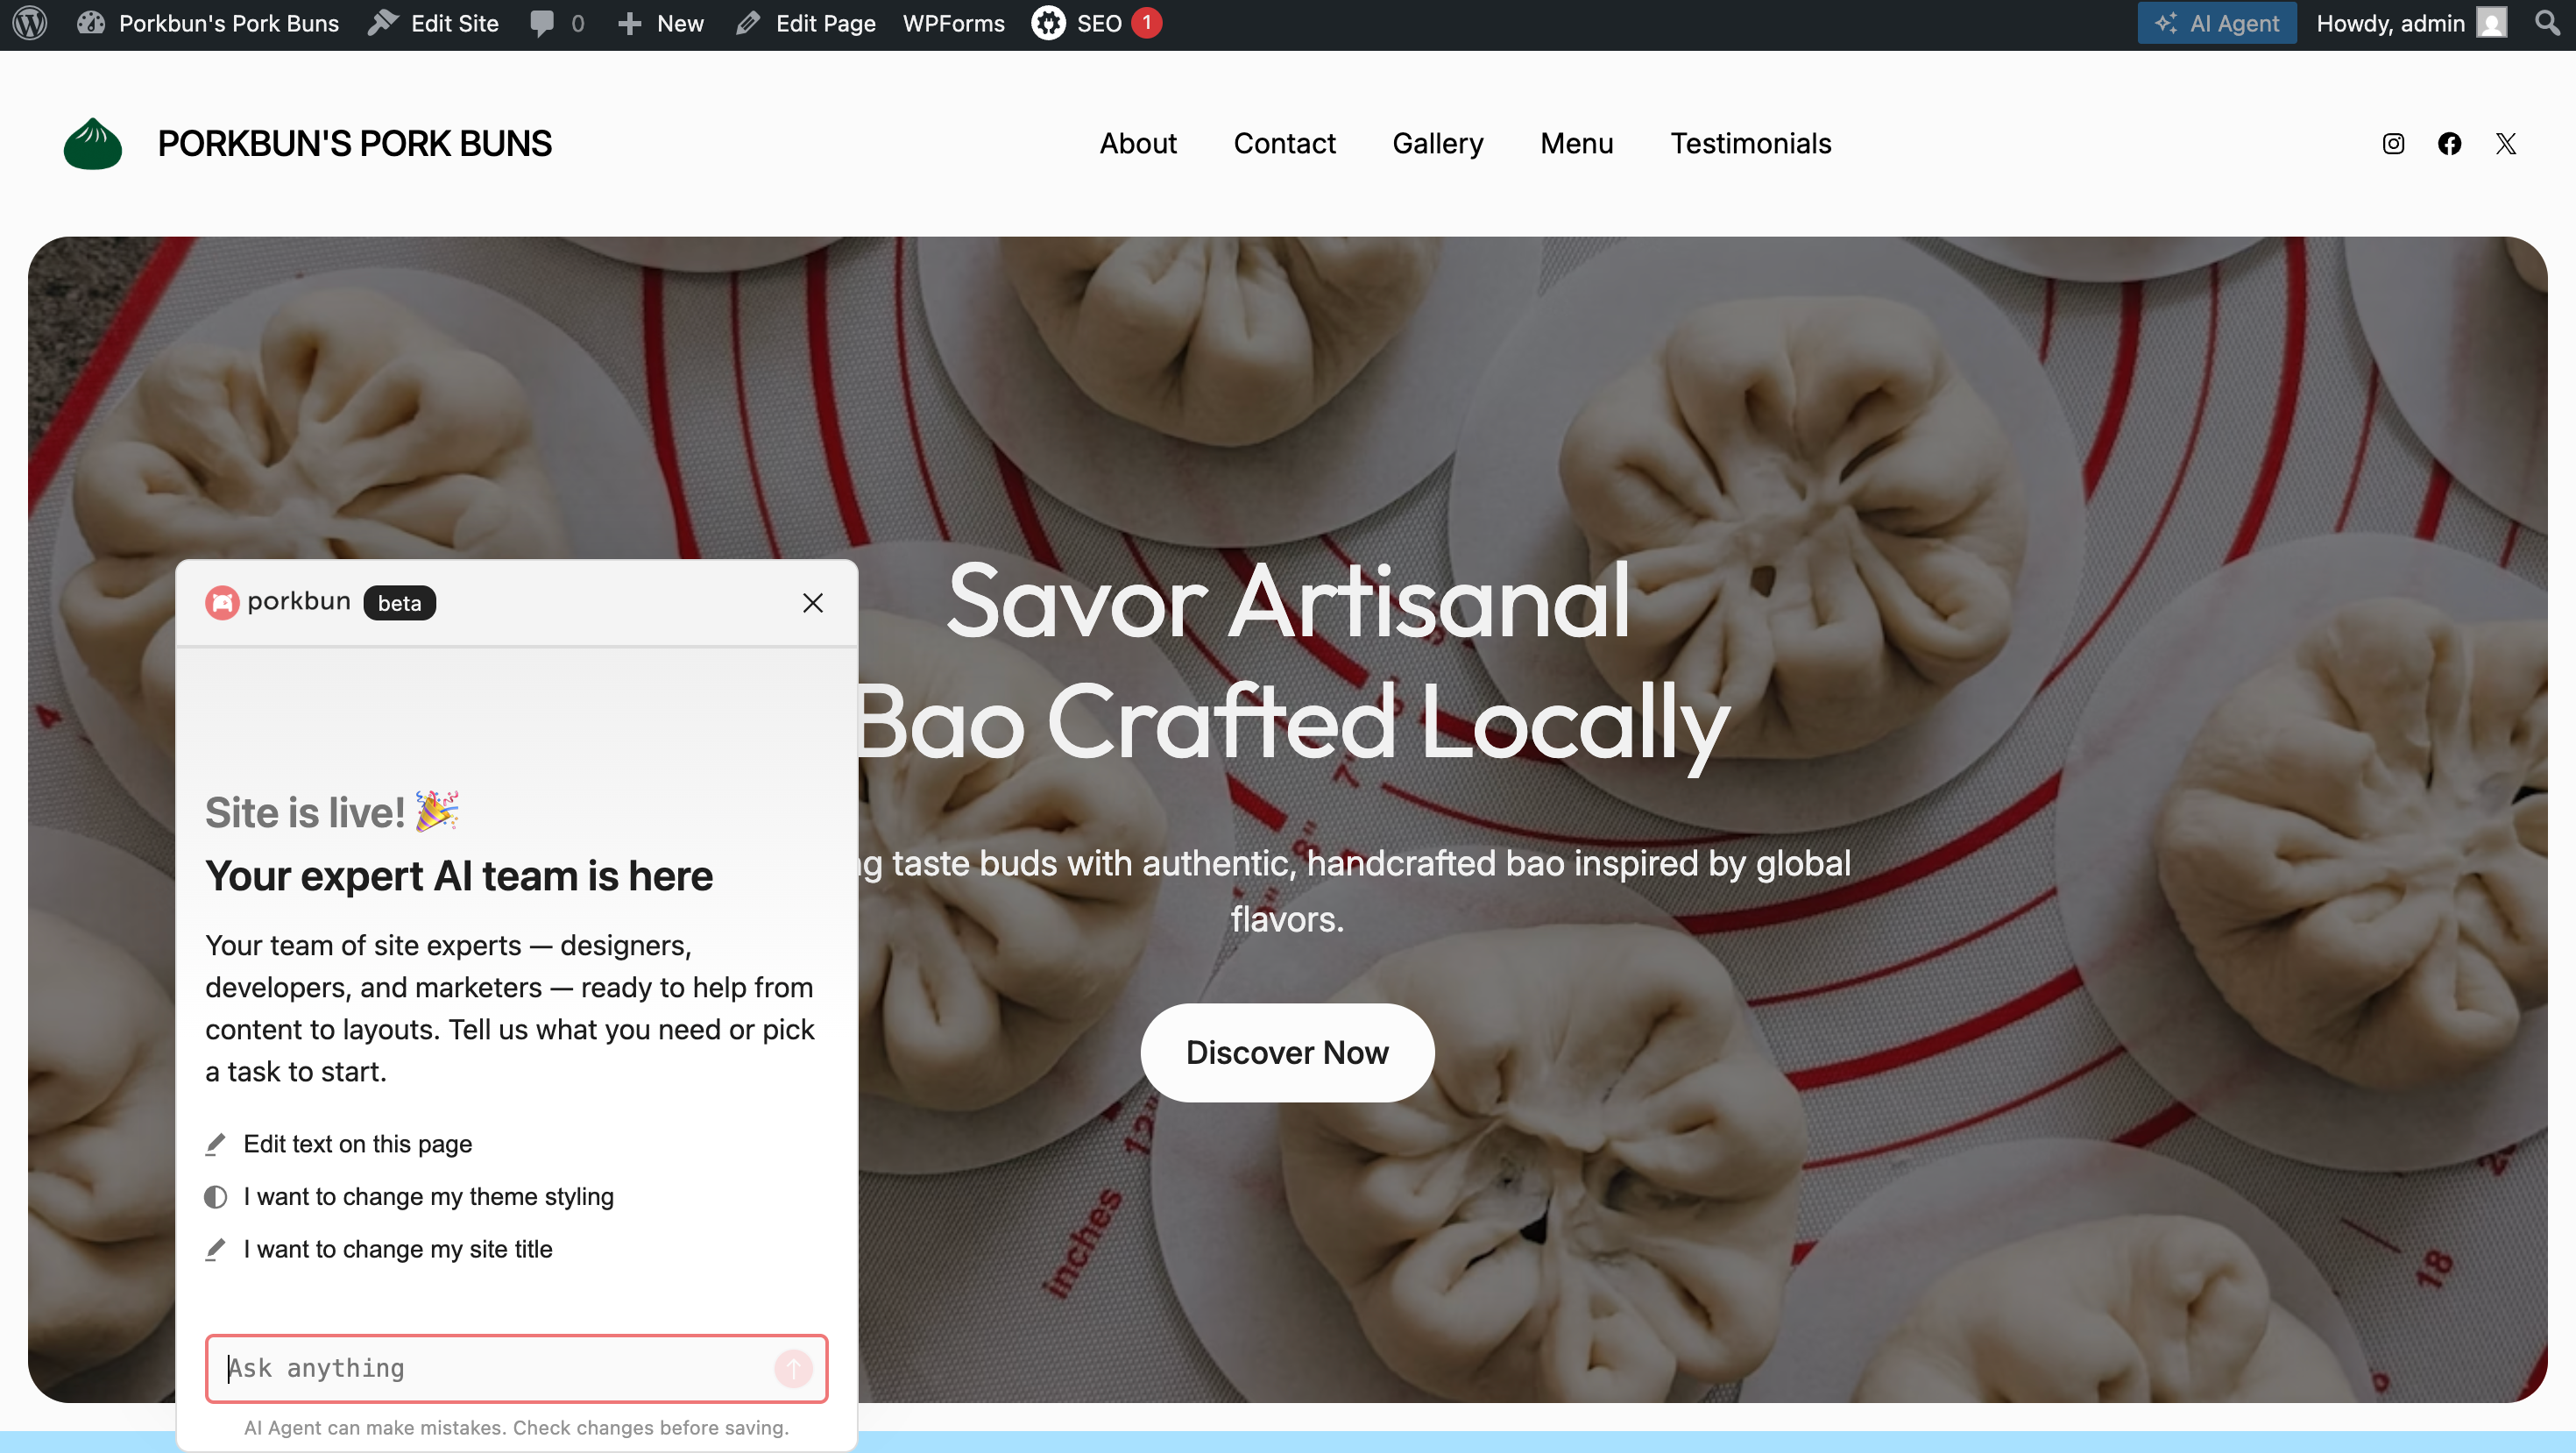
Task: Select I want to change my site title
Action: point(378,1249)
